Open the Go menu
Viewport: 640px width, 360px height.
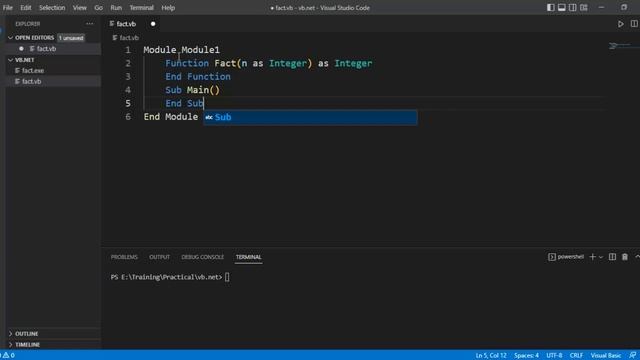click(x=98, y=8)
